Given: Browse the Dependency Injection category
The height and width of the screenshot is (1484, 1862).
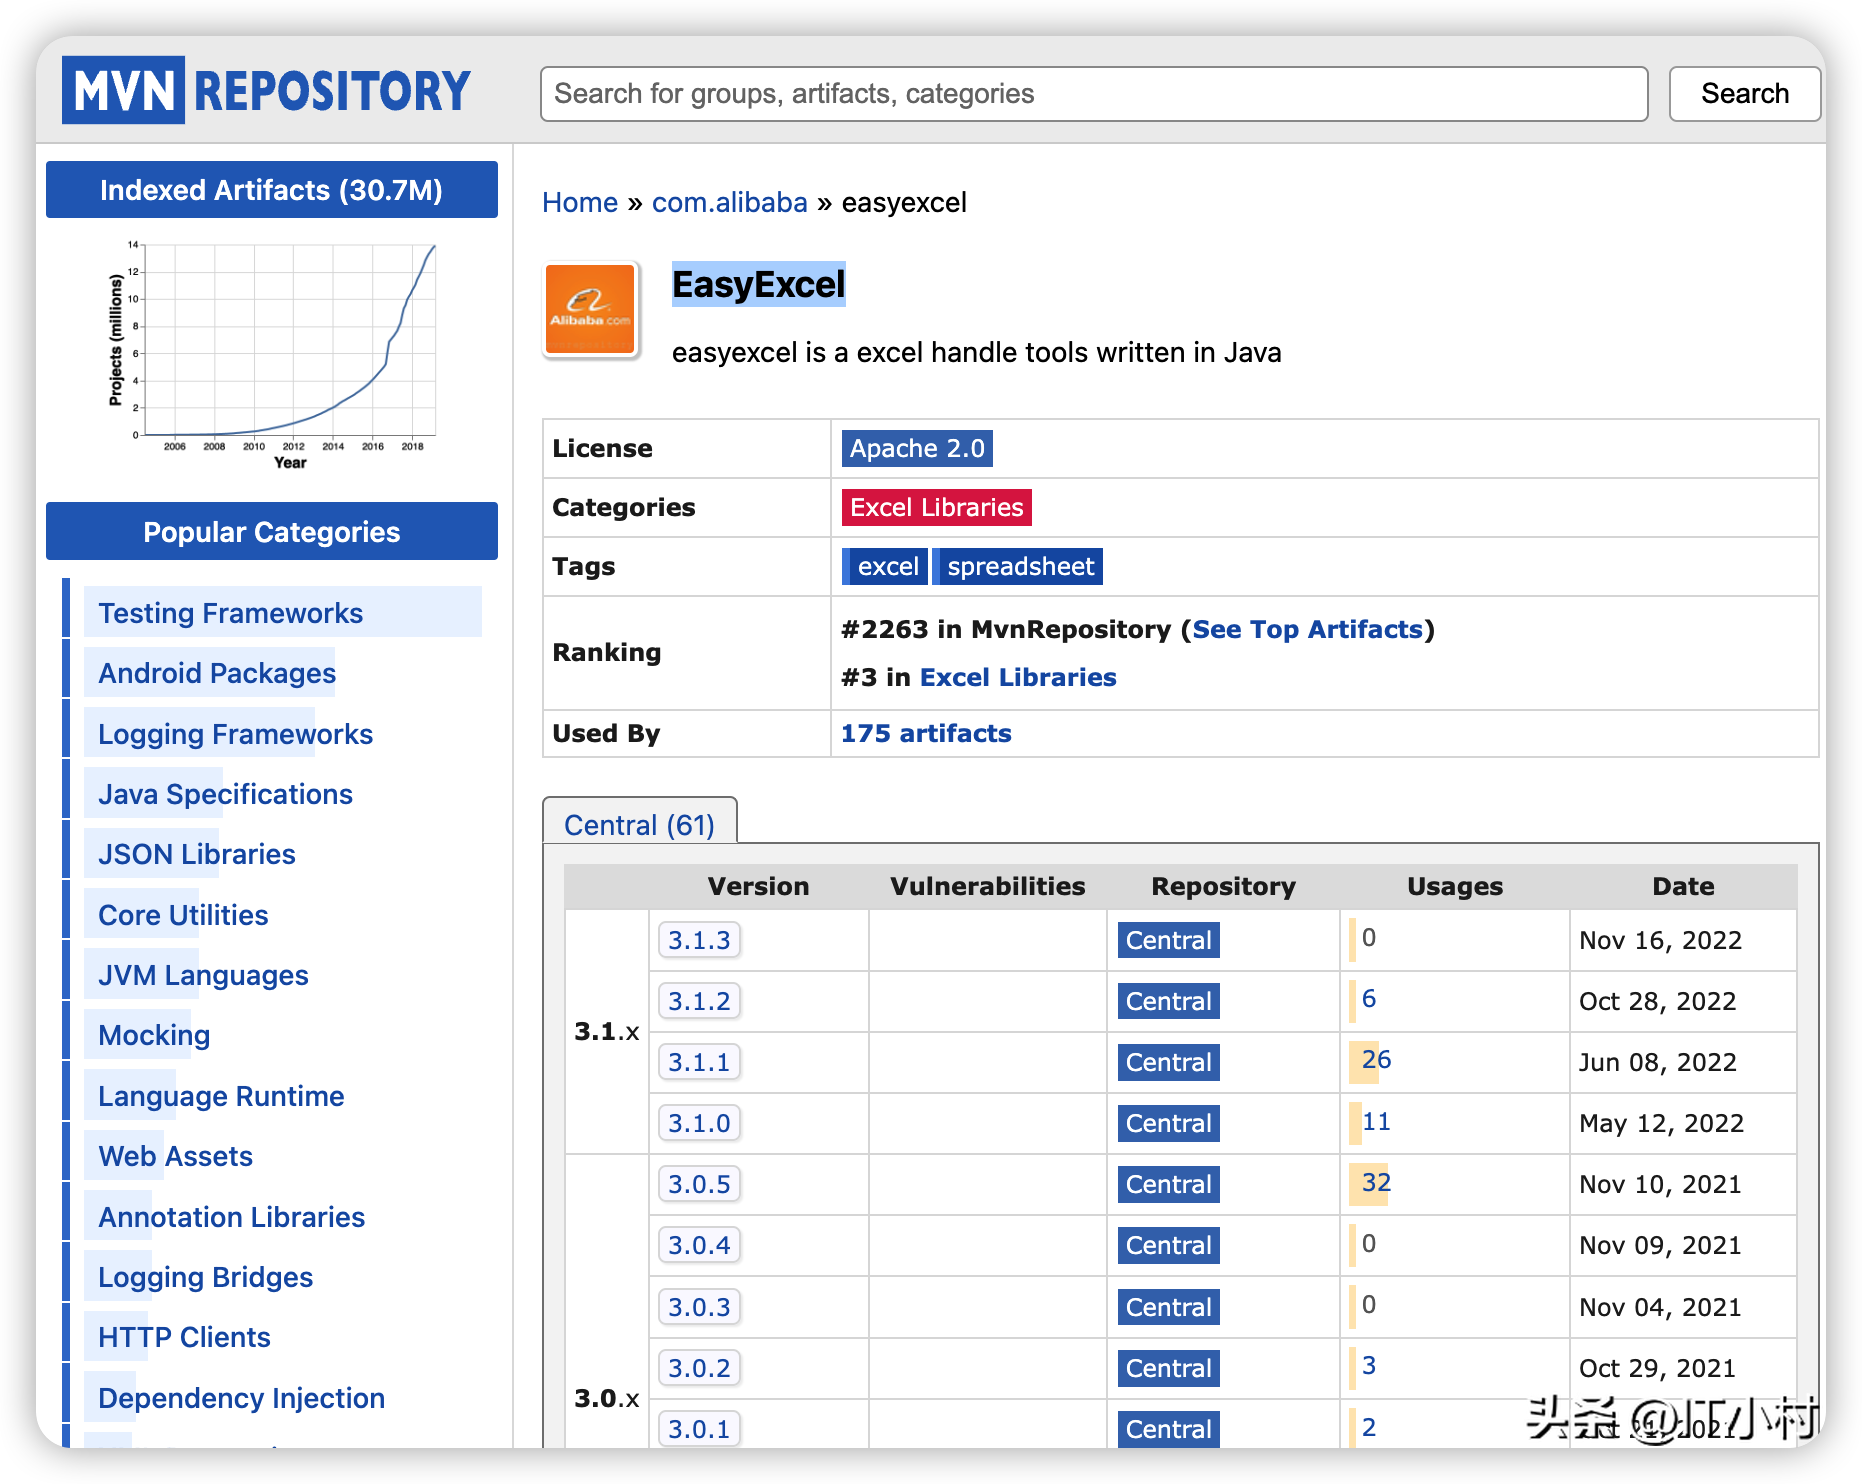Looking at the screenshot, I should click(x=241, y=1399).
